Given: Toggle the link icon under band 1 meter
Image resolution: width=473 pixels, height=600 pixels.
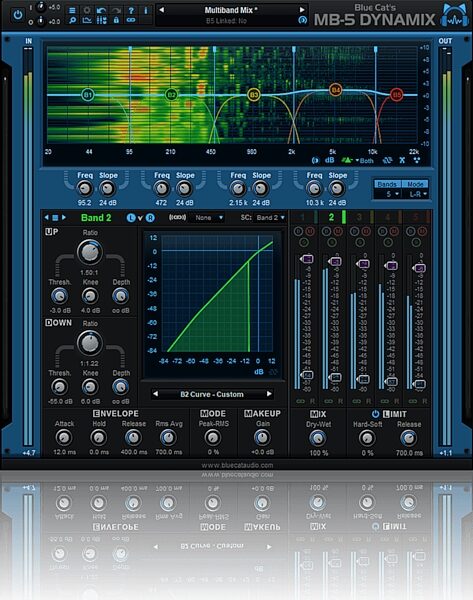Looking at the screenshot, I should point(300,401).
